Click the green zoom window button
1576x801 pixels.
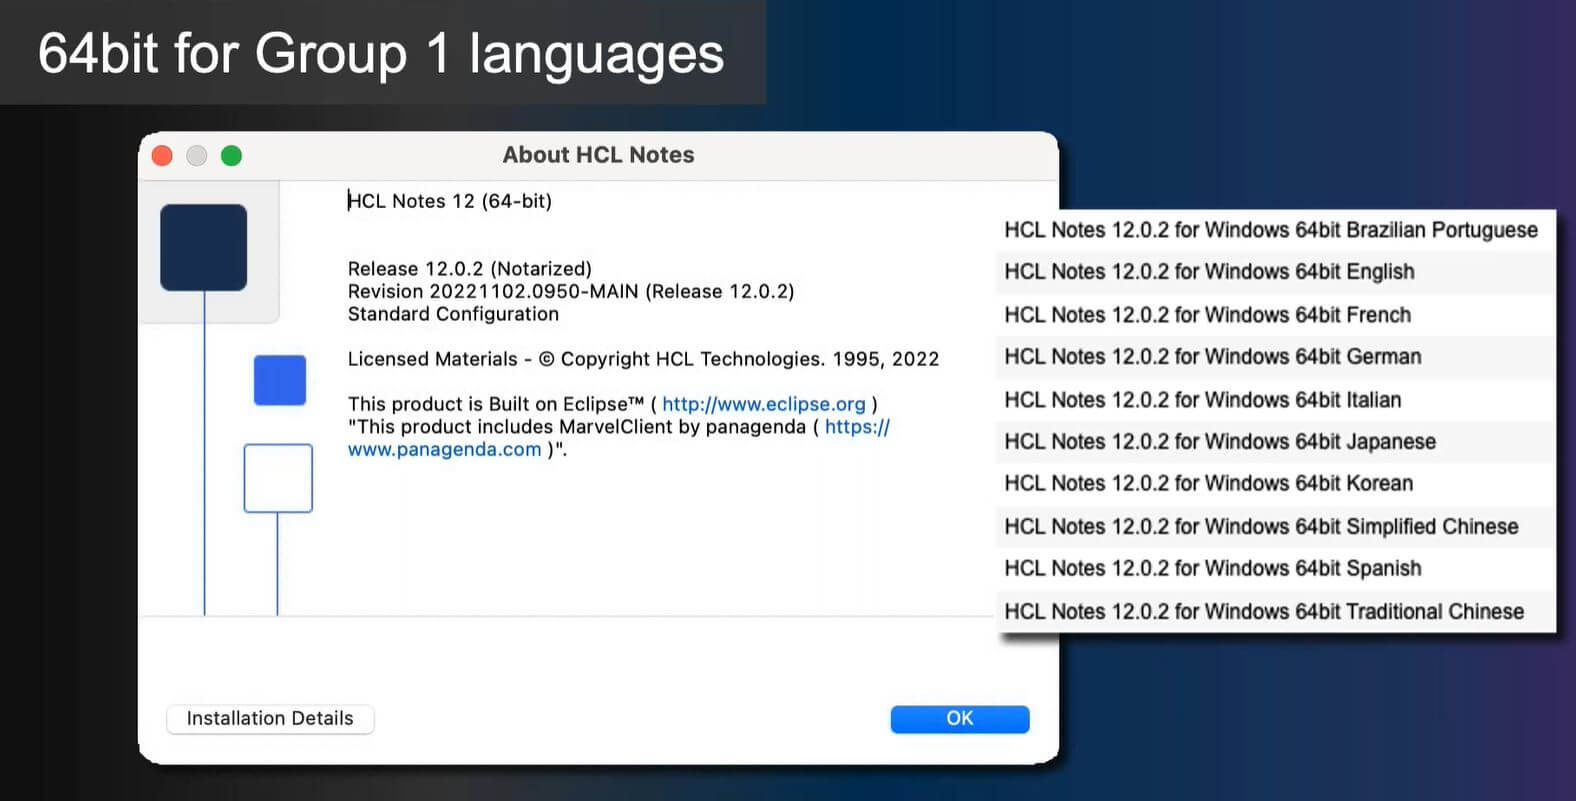click(x=231, y=155)
